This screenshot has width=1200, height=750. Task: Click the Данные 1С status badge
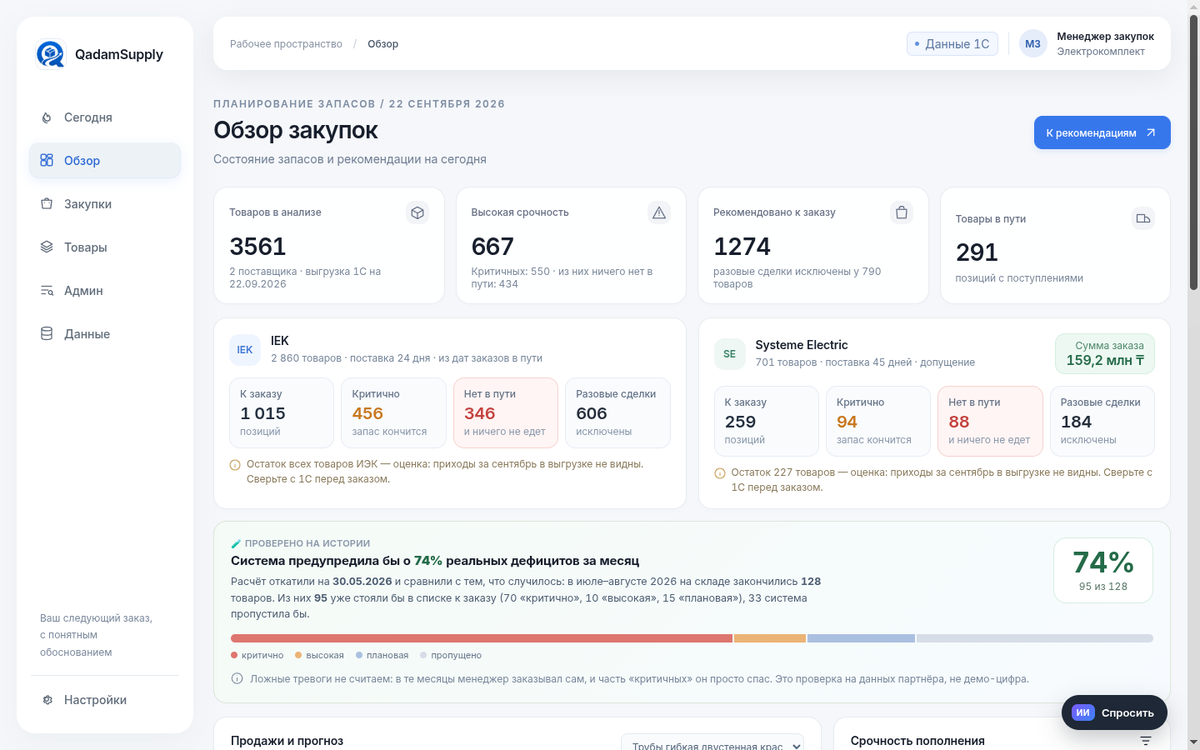pyautogui.click(x=952, y=44)
